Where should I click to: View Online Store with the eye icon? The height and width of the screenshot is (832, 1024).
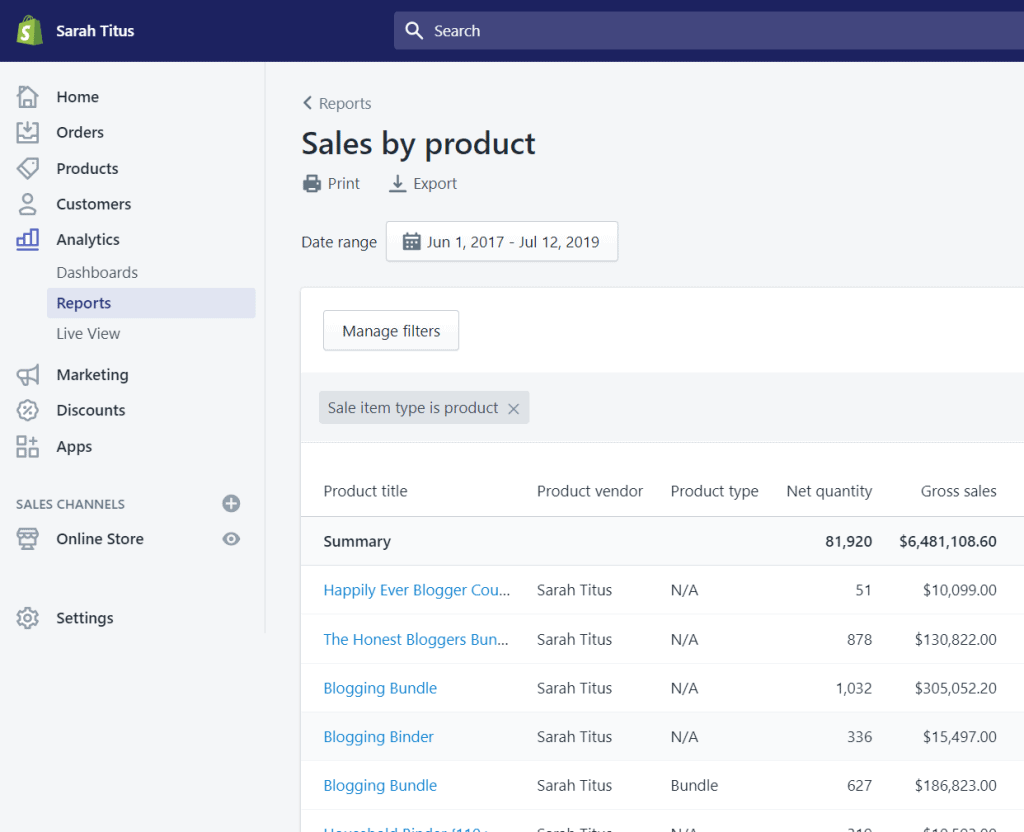[231, 539]
